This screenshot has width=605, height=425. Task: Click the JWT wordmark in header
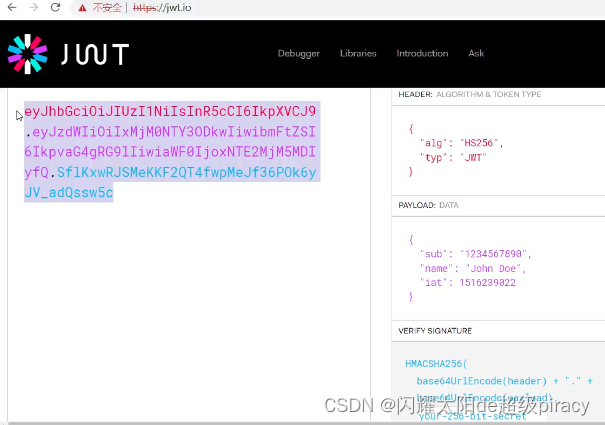pyautogui.click(x=95, y=54)
